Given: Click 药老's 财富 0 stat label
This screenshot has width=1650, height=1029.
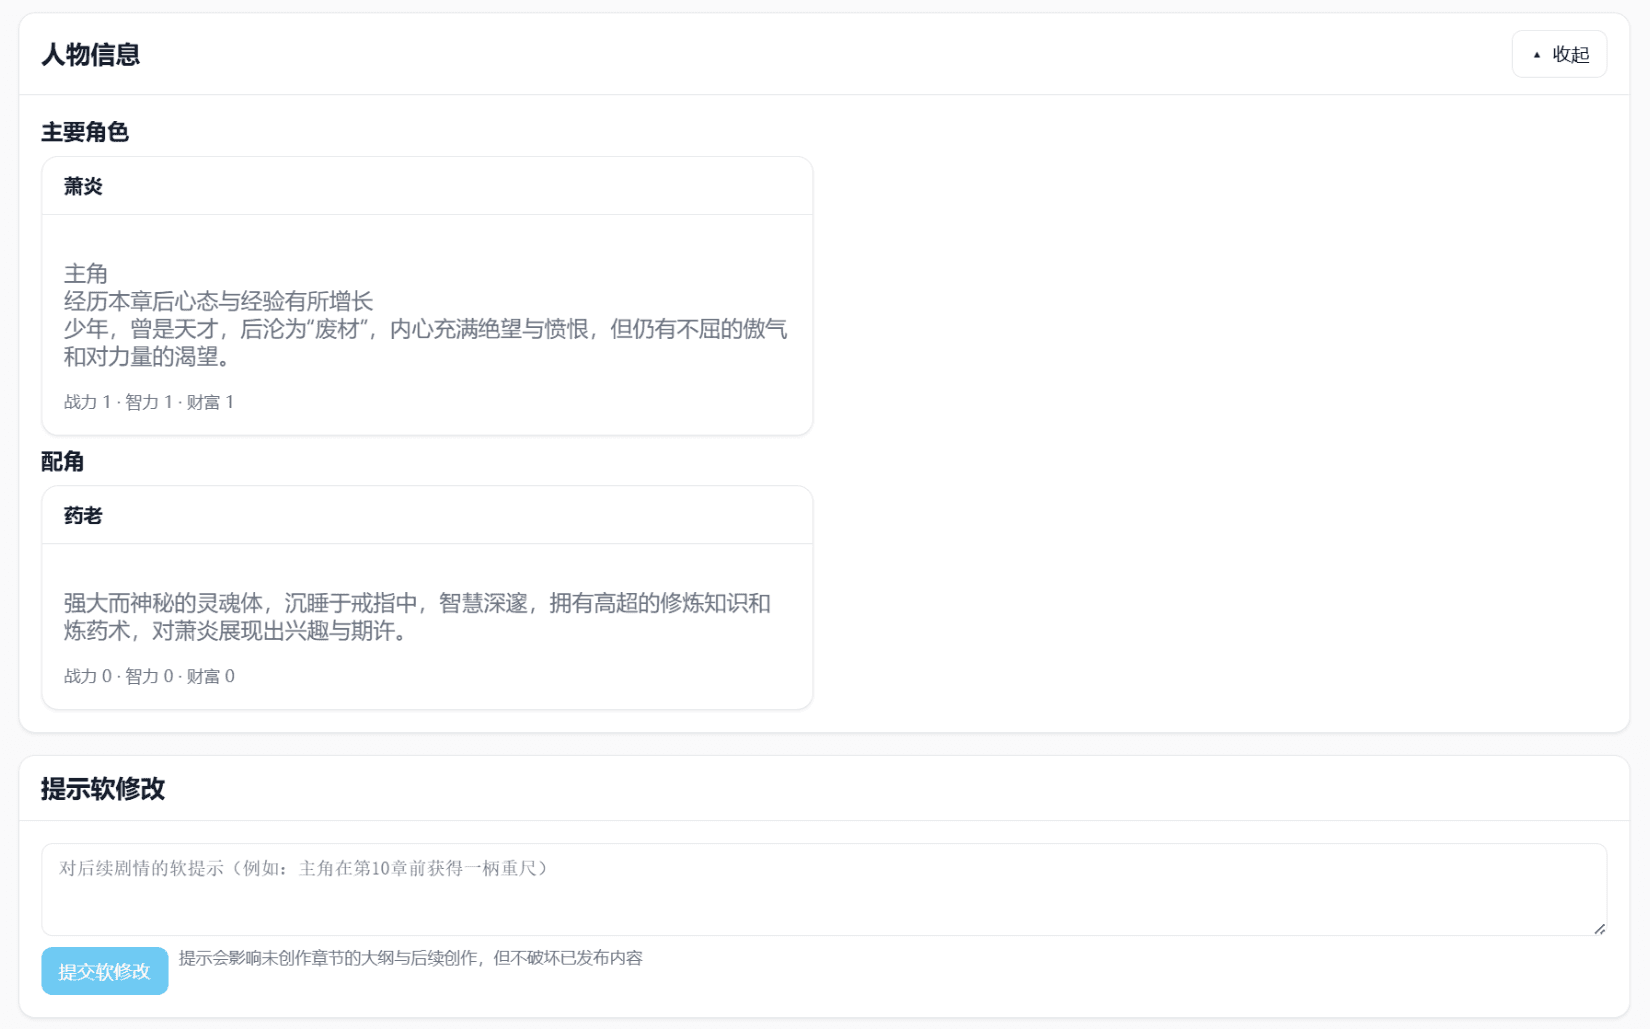Looking at the screenshot, I should click(210, 676).
